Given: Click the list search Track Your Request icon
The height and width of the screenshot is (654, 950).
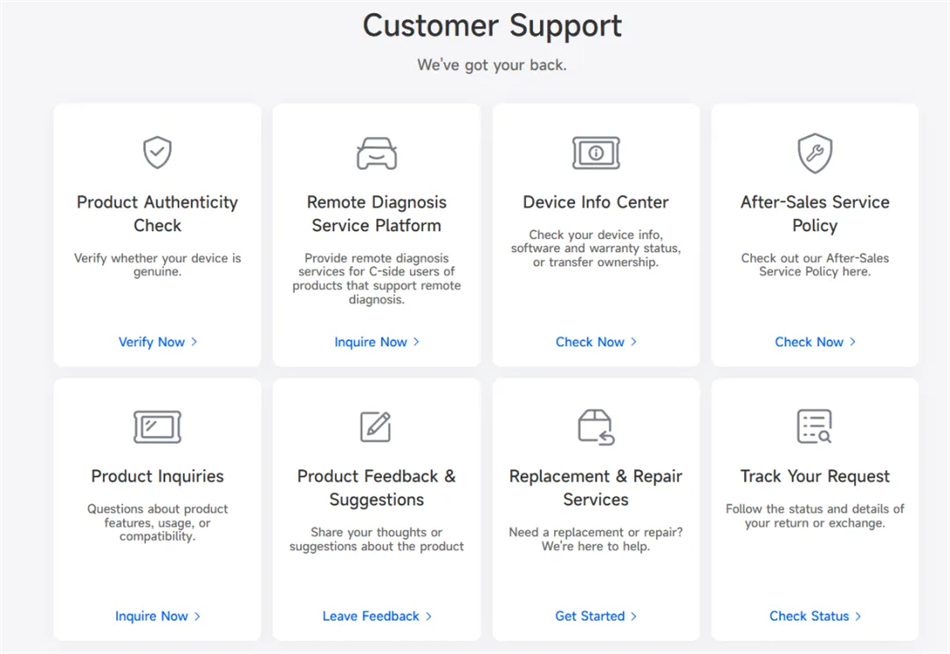Looking at the screenshot, I should coord(815,426).
